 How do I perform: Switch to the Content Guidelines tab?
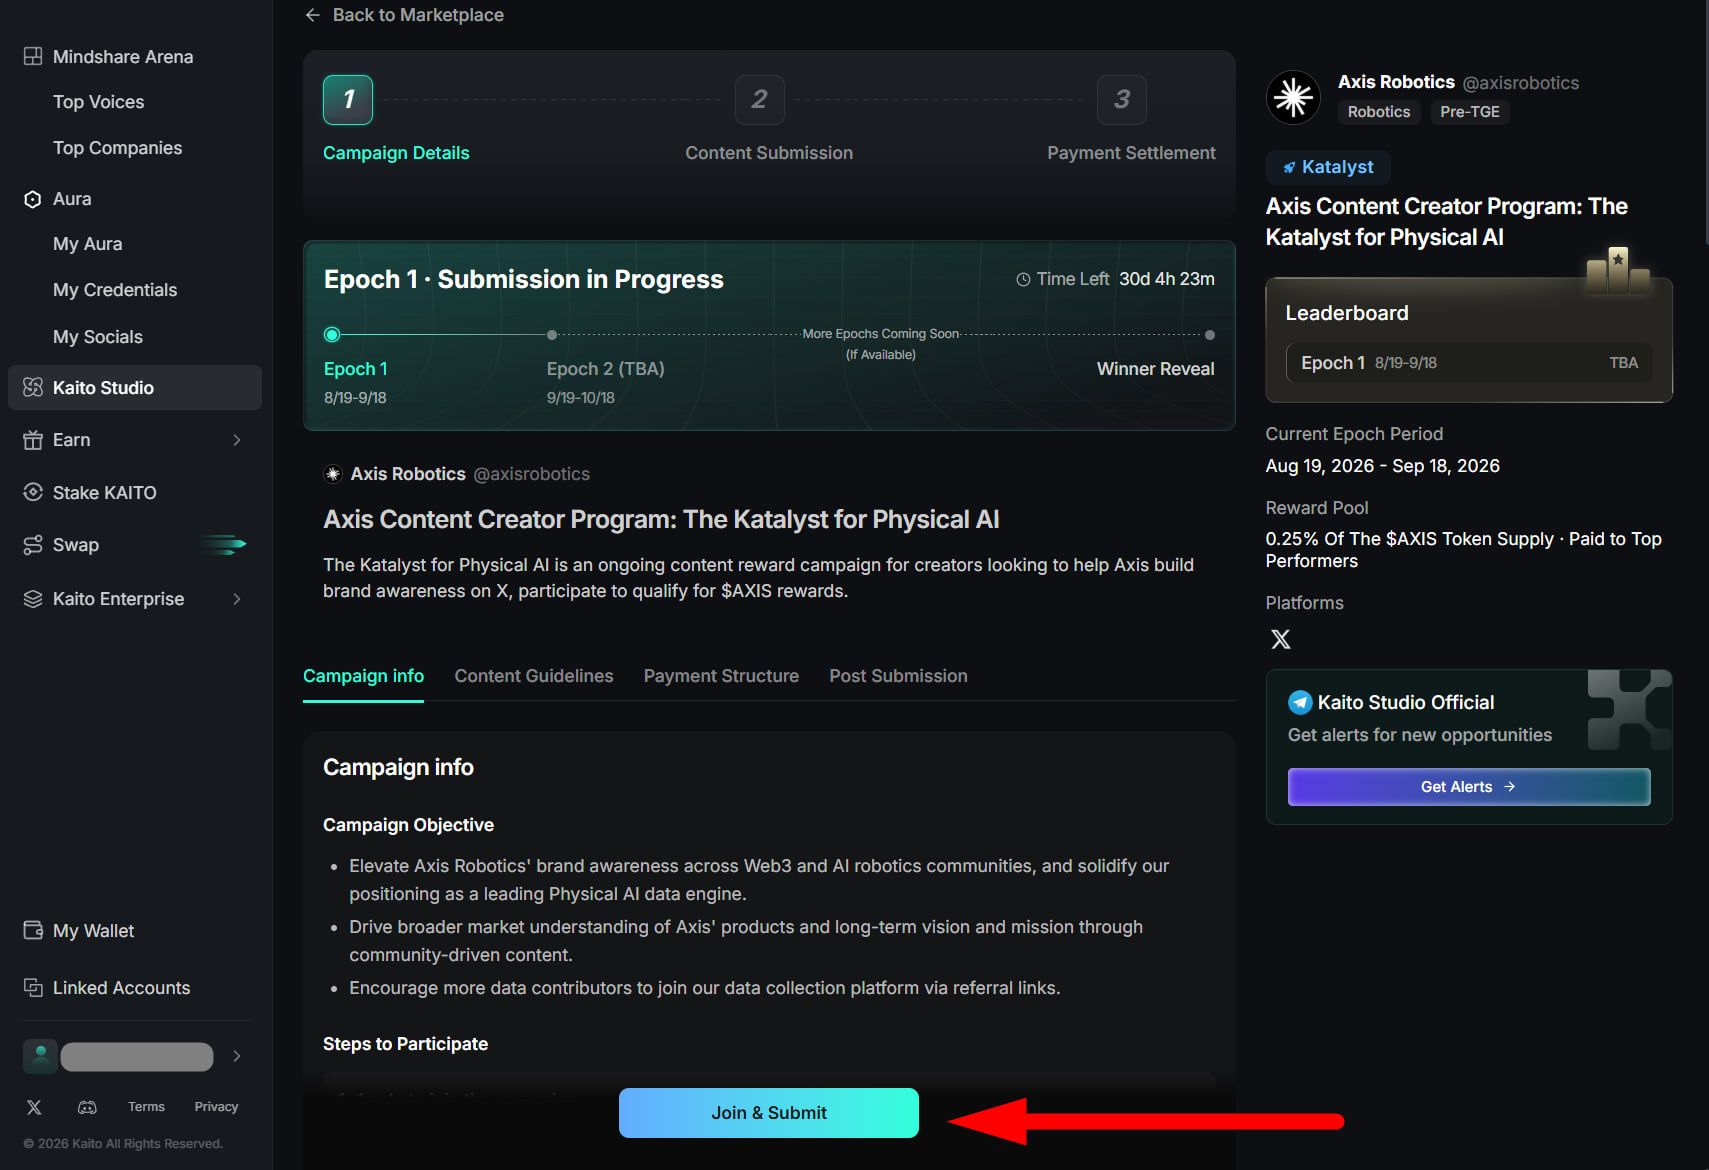534,676
